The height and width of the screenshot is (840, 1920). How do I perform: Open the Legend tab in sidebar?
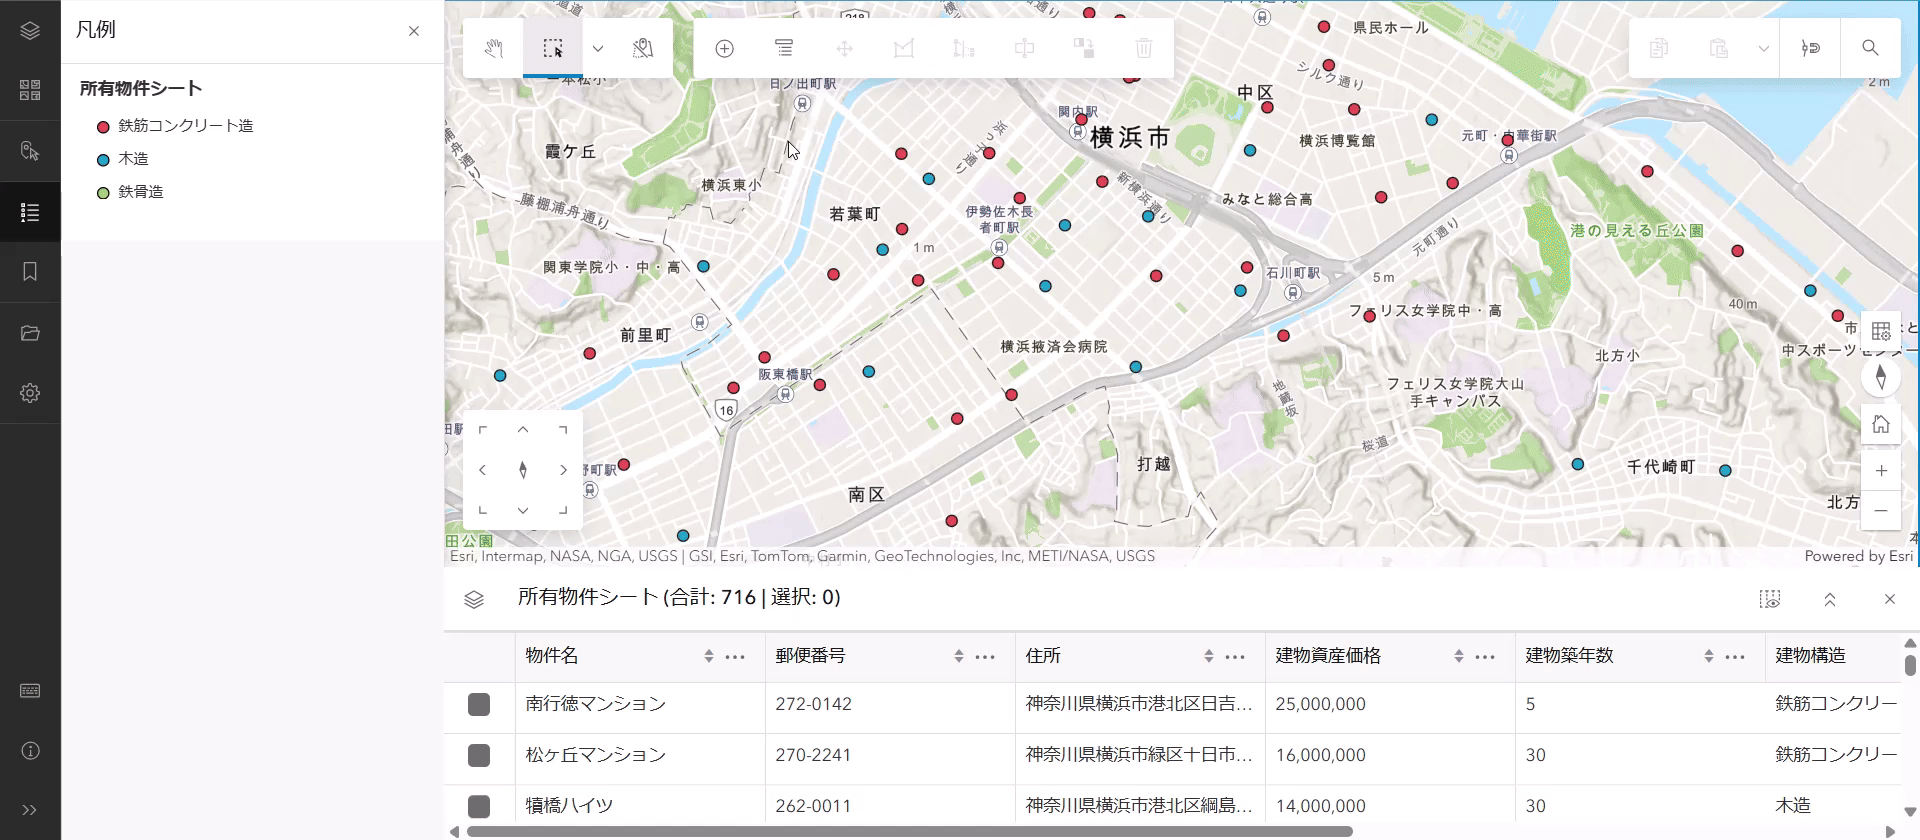(x=30, y=212)
